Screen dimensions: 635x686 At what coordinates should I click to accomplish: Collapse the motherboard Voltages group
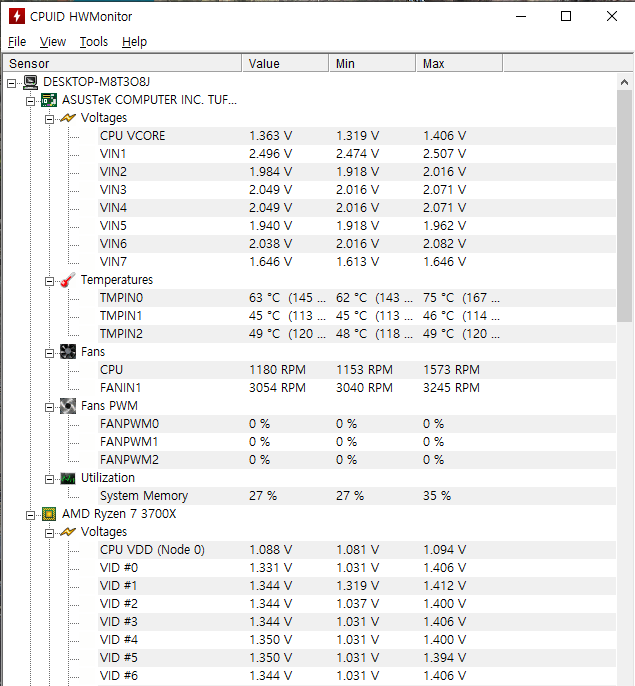point(49,119)
